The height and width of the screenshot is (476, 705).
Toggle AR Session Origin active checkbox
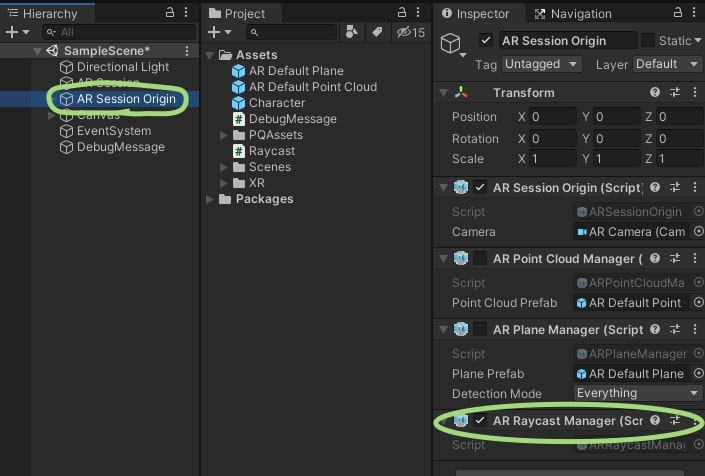(486, 40)
